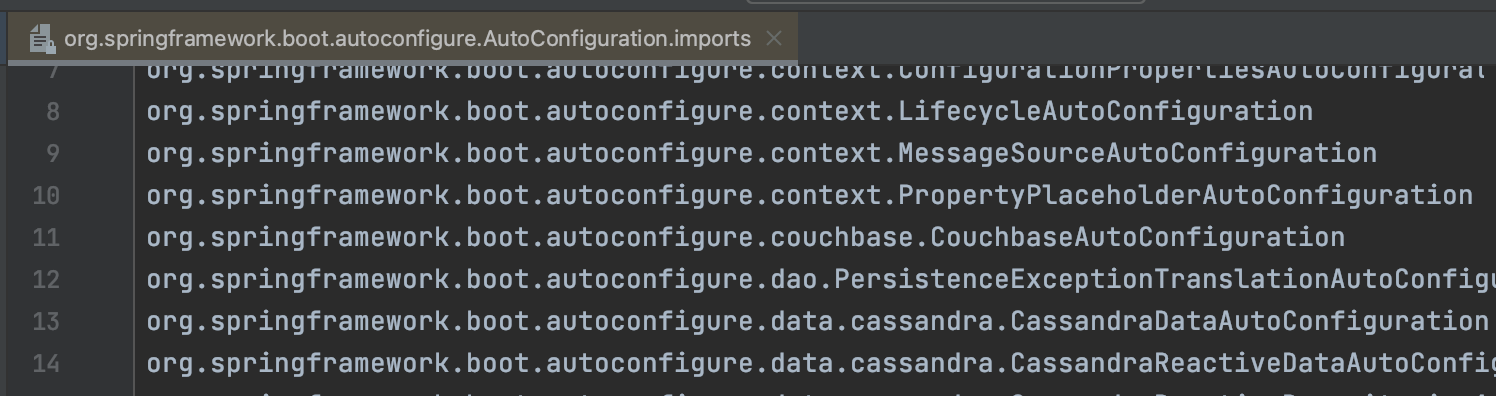Click the lowercase couchbase package segment
This screenshot has width=1496, height=396.
coord(842,237)
